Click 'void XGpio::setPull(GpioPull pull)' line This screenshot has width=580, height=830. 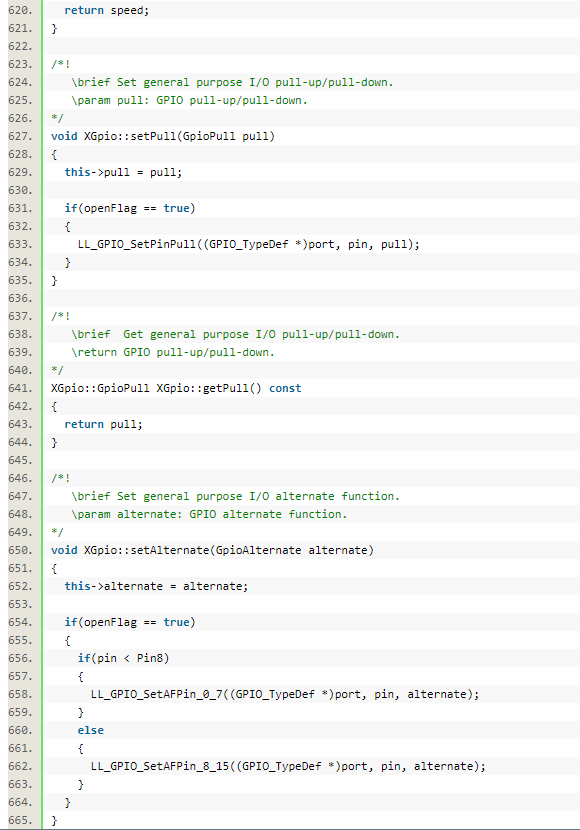point(163,136)
